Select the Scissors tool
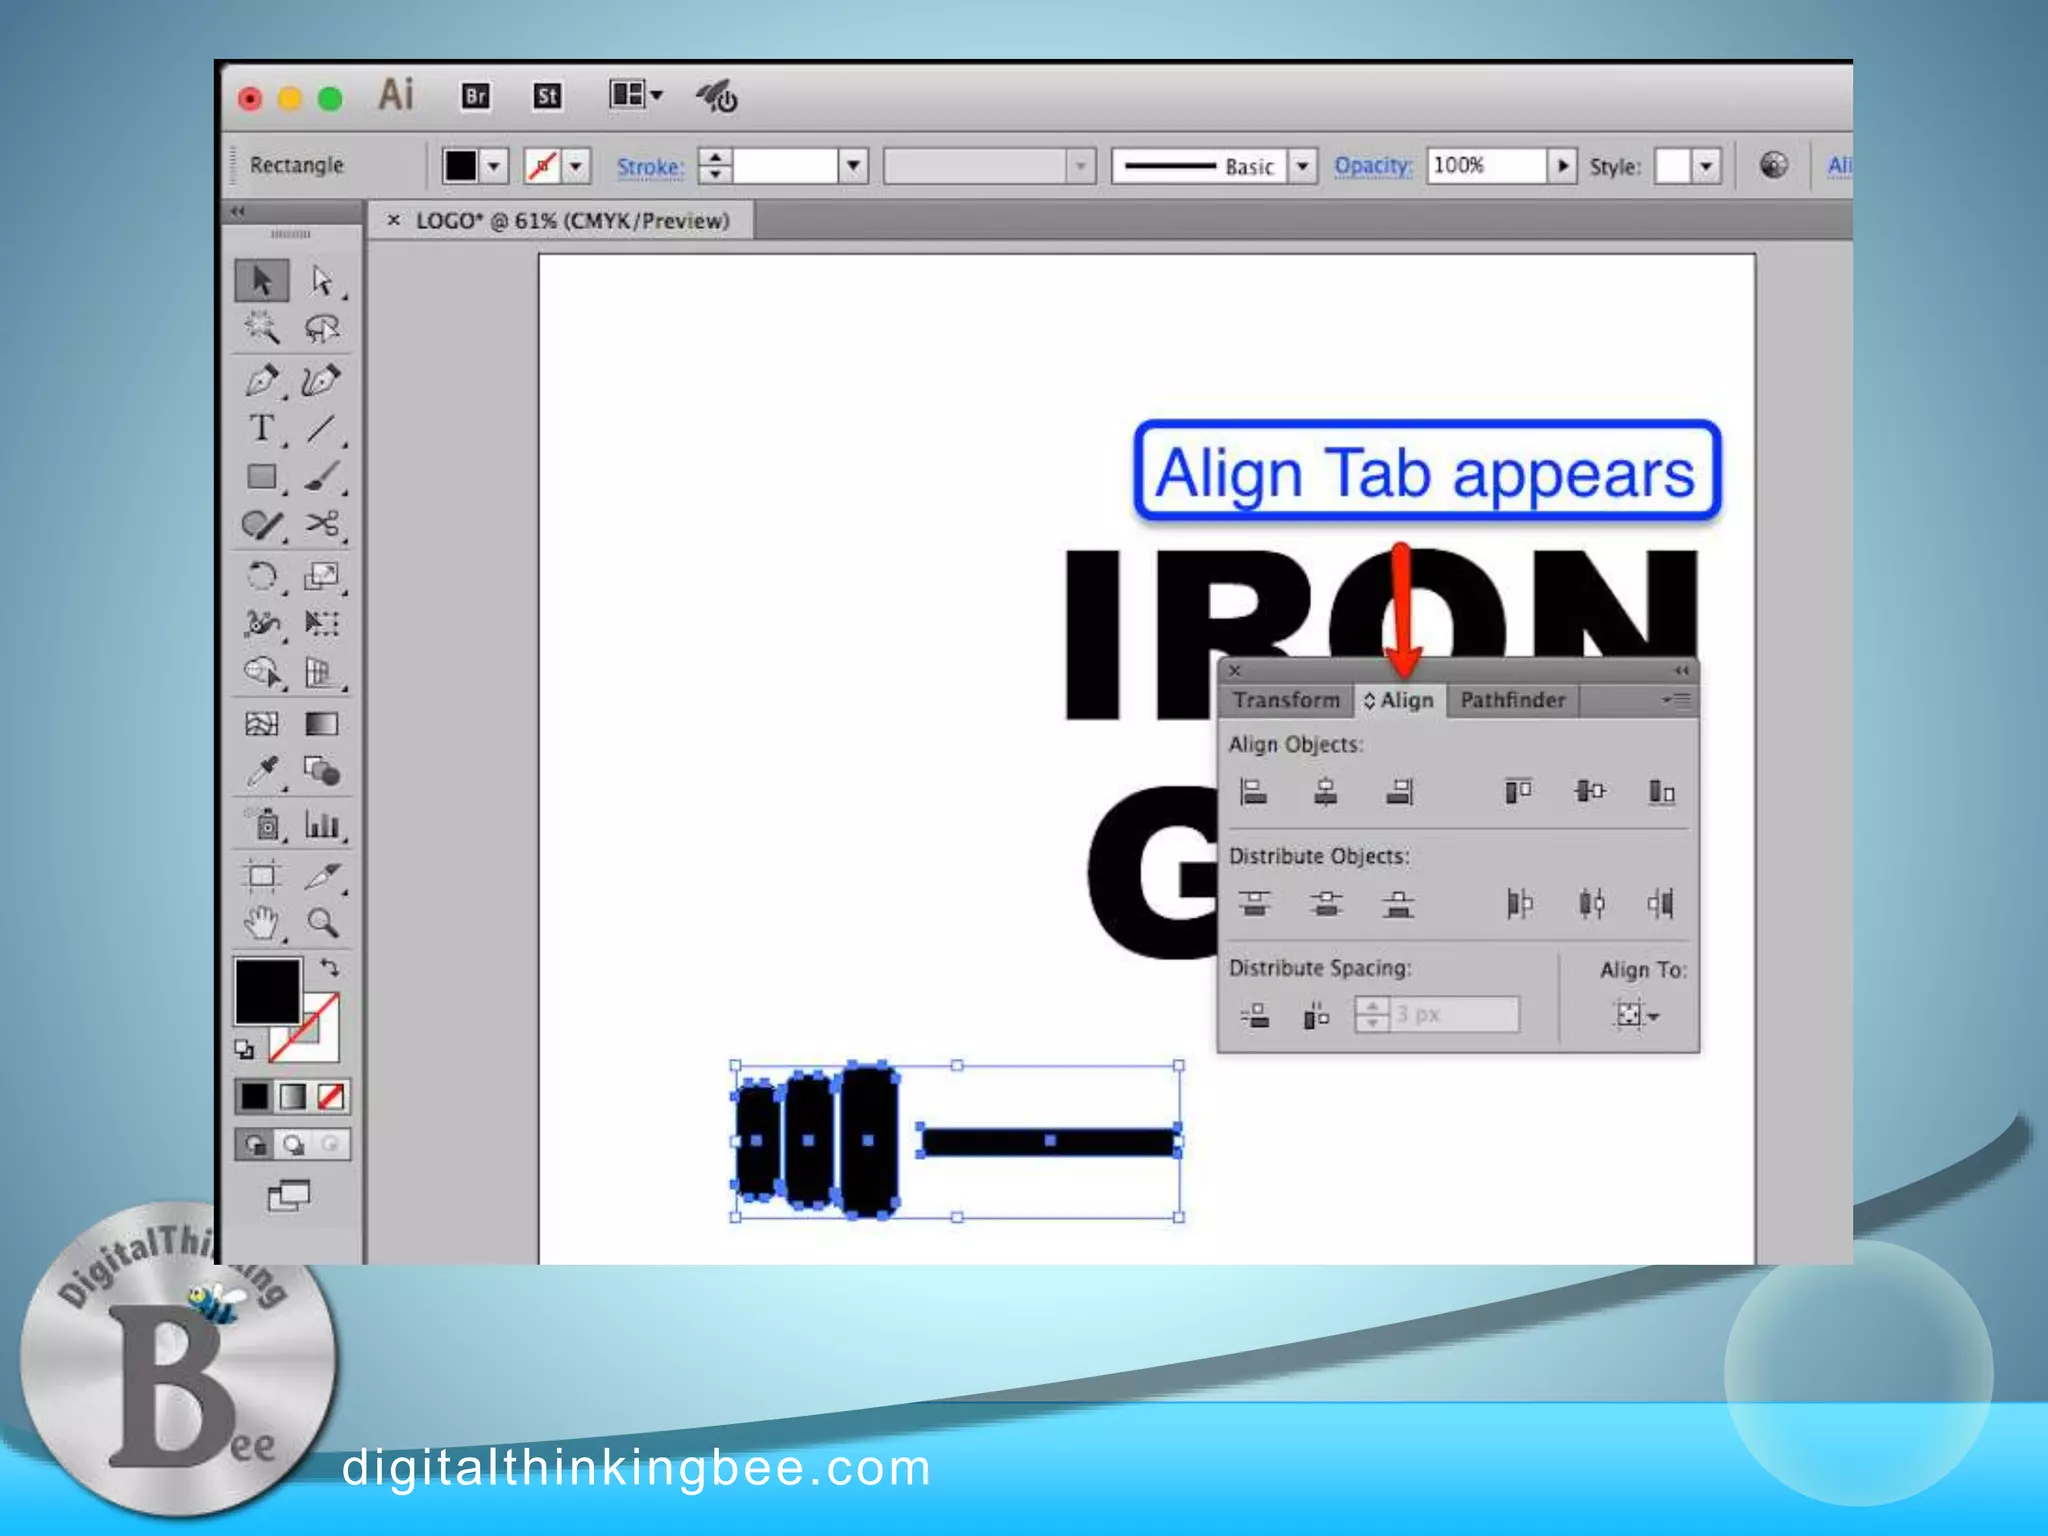The height and width of the screenshot is (1536, 2048). (x=322, y=524)
